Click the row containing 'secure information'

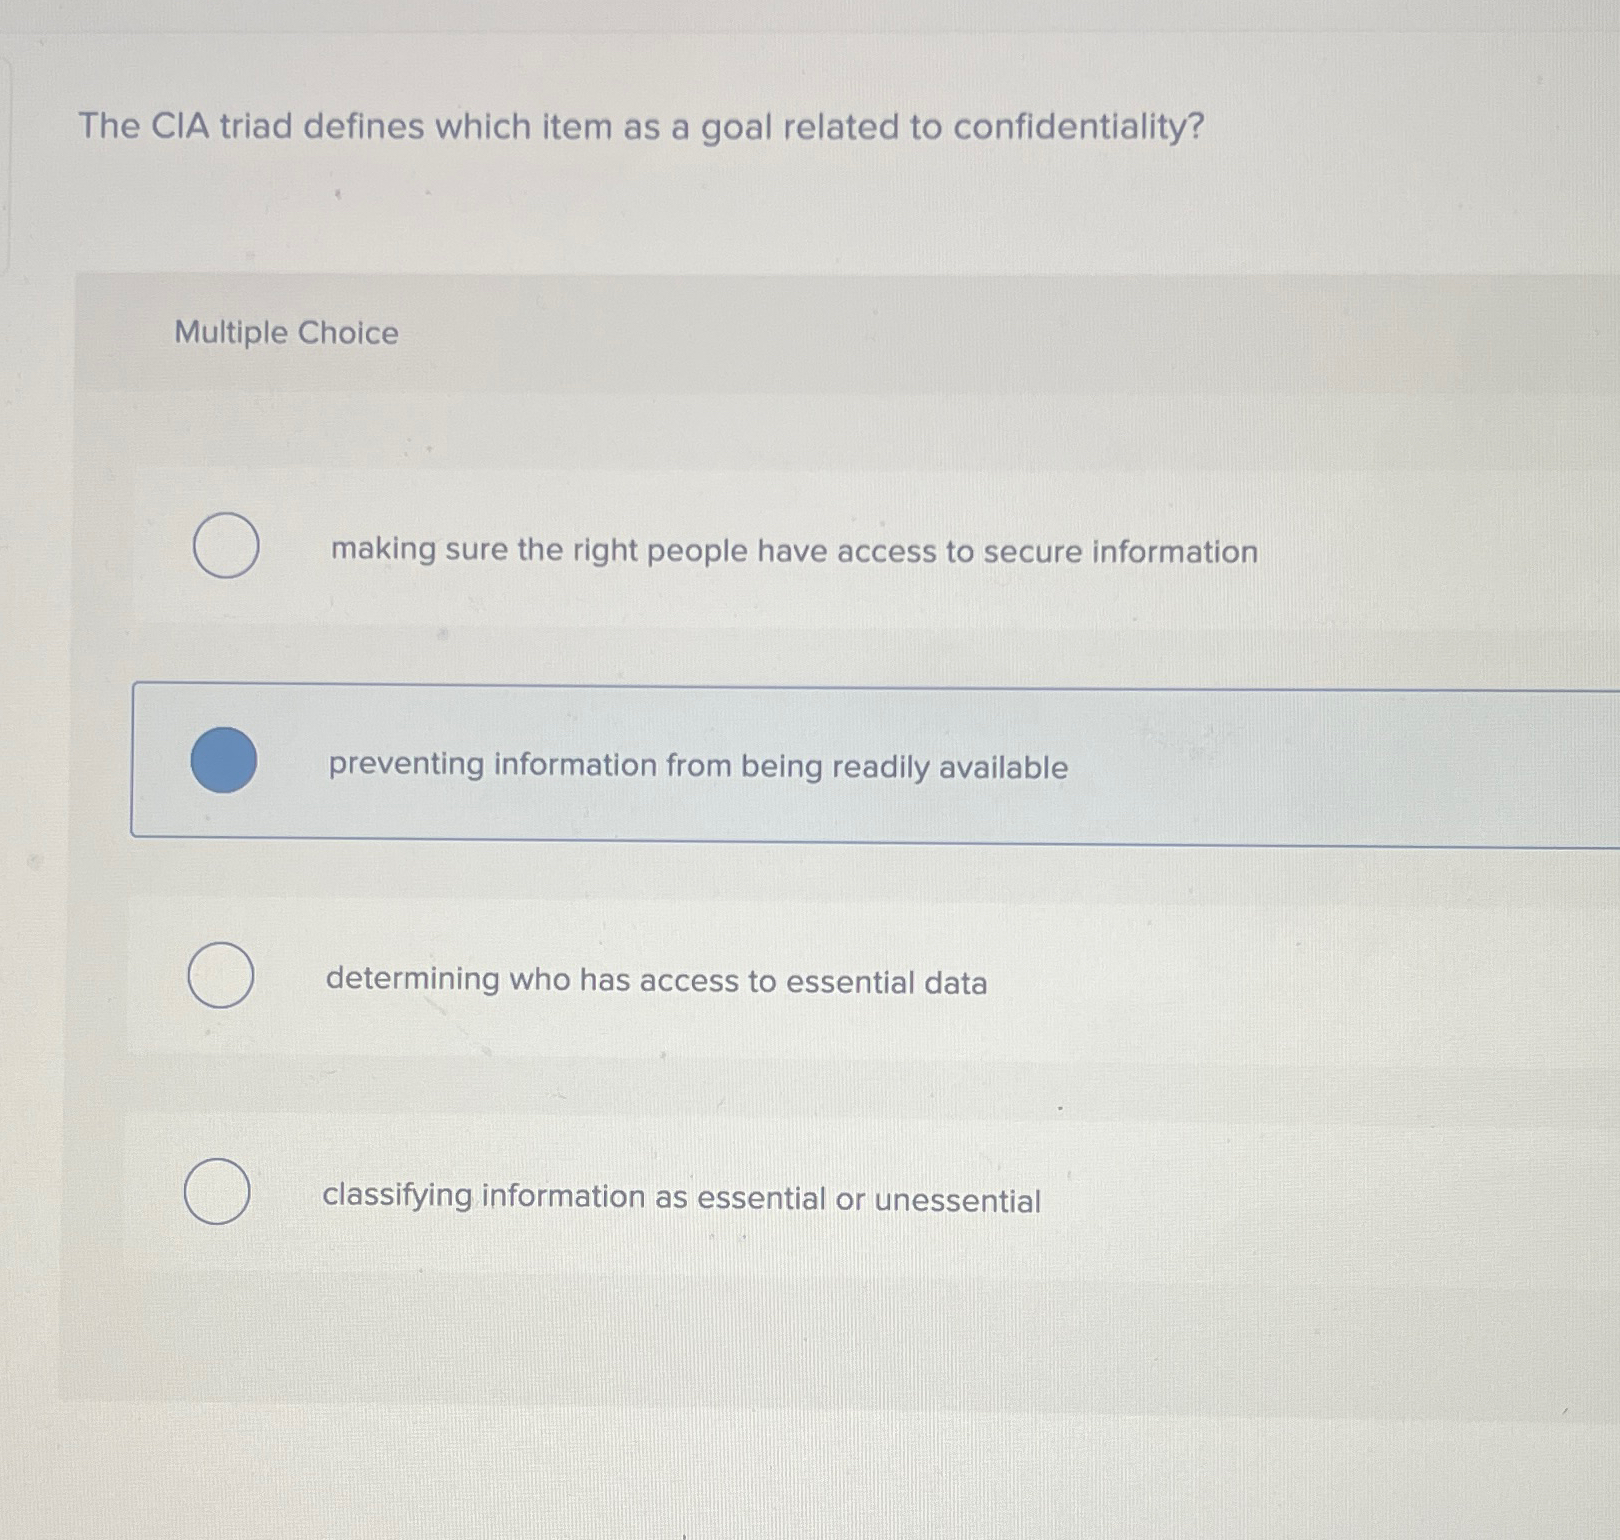792,551
